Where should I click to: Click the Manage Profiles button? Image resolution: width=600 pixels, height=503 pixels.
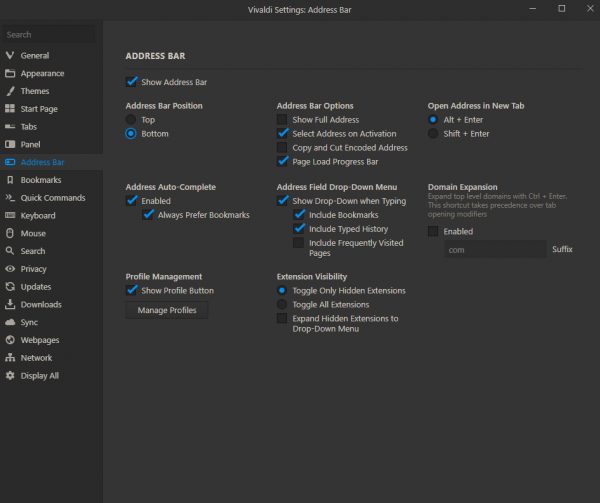coord(167,310)
